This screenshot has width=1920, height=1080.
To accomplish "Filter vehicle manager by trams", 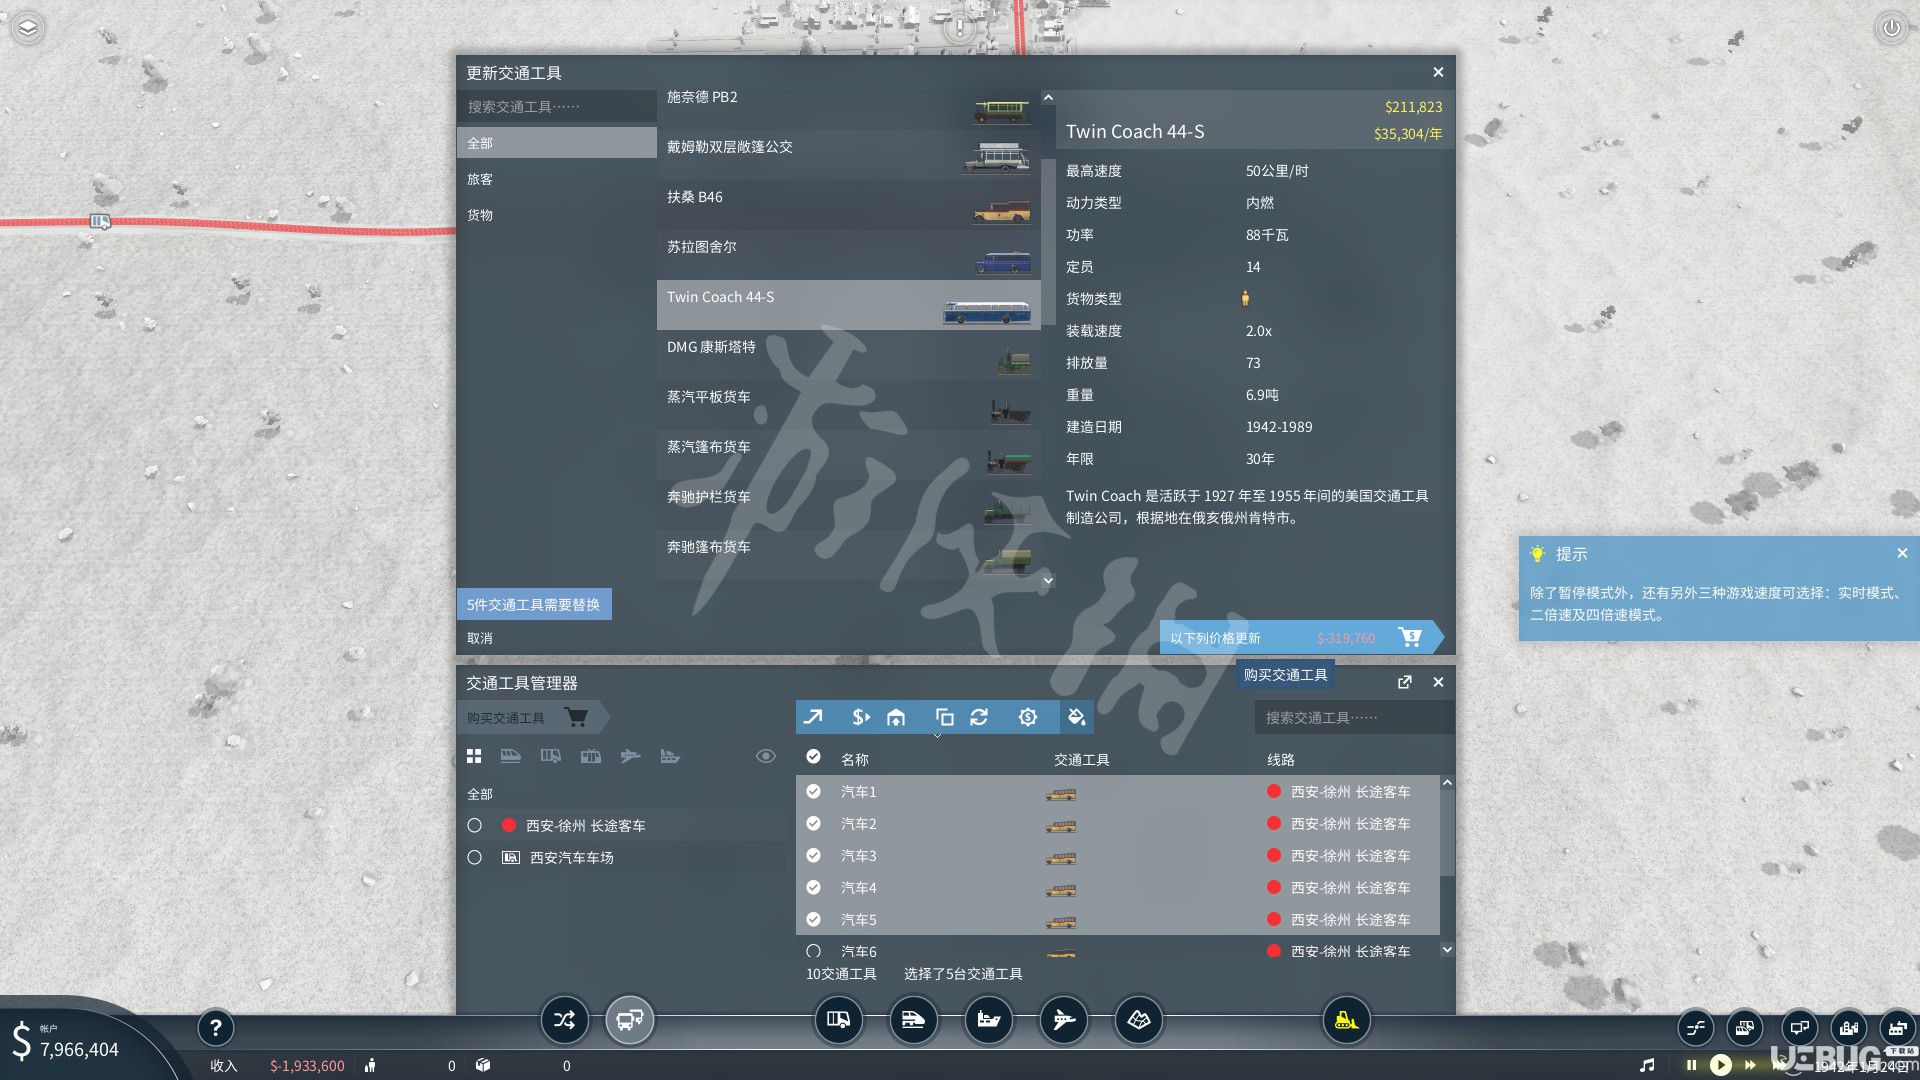I will coord(591,756).
